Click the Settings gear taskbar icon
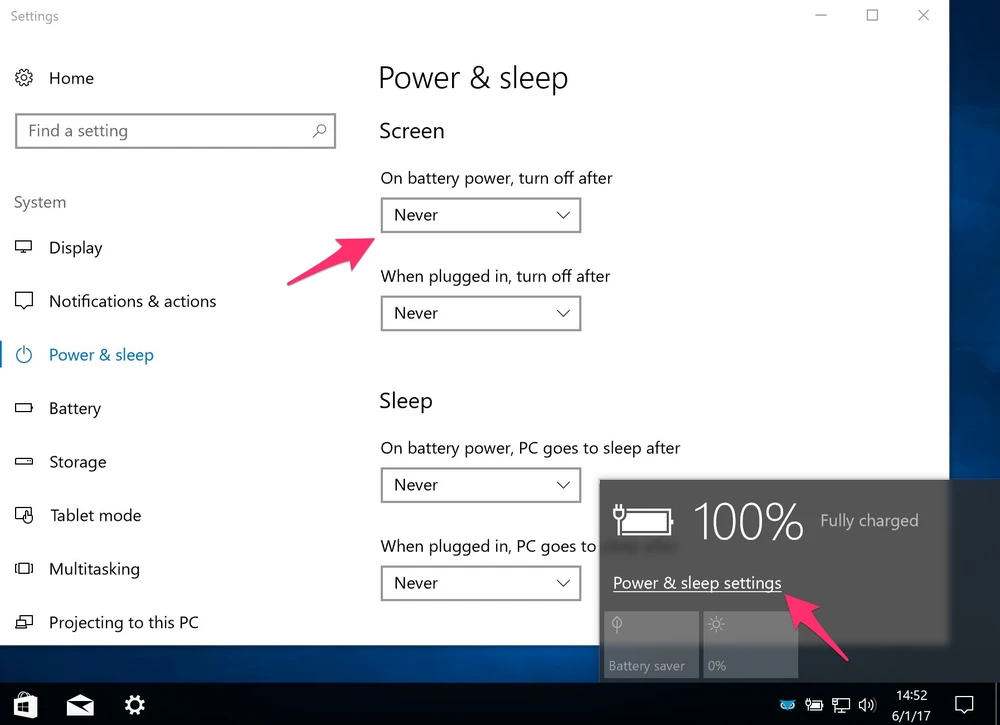The height and width of the screenshot is (725, 1000). (x=135, y=705)
